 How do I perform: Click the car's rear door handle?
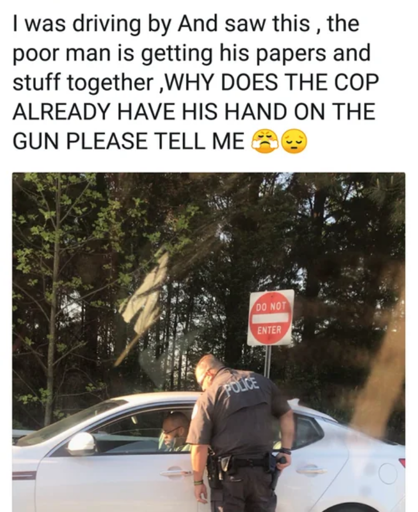(311, 470)
